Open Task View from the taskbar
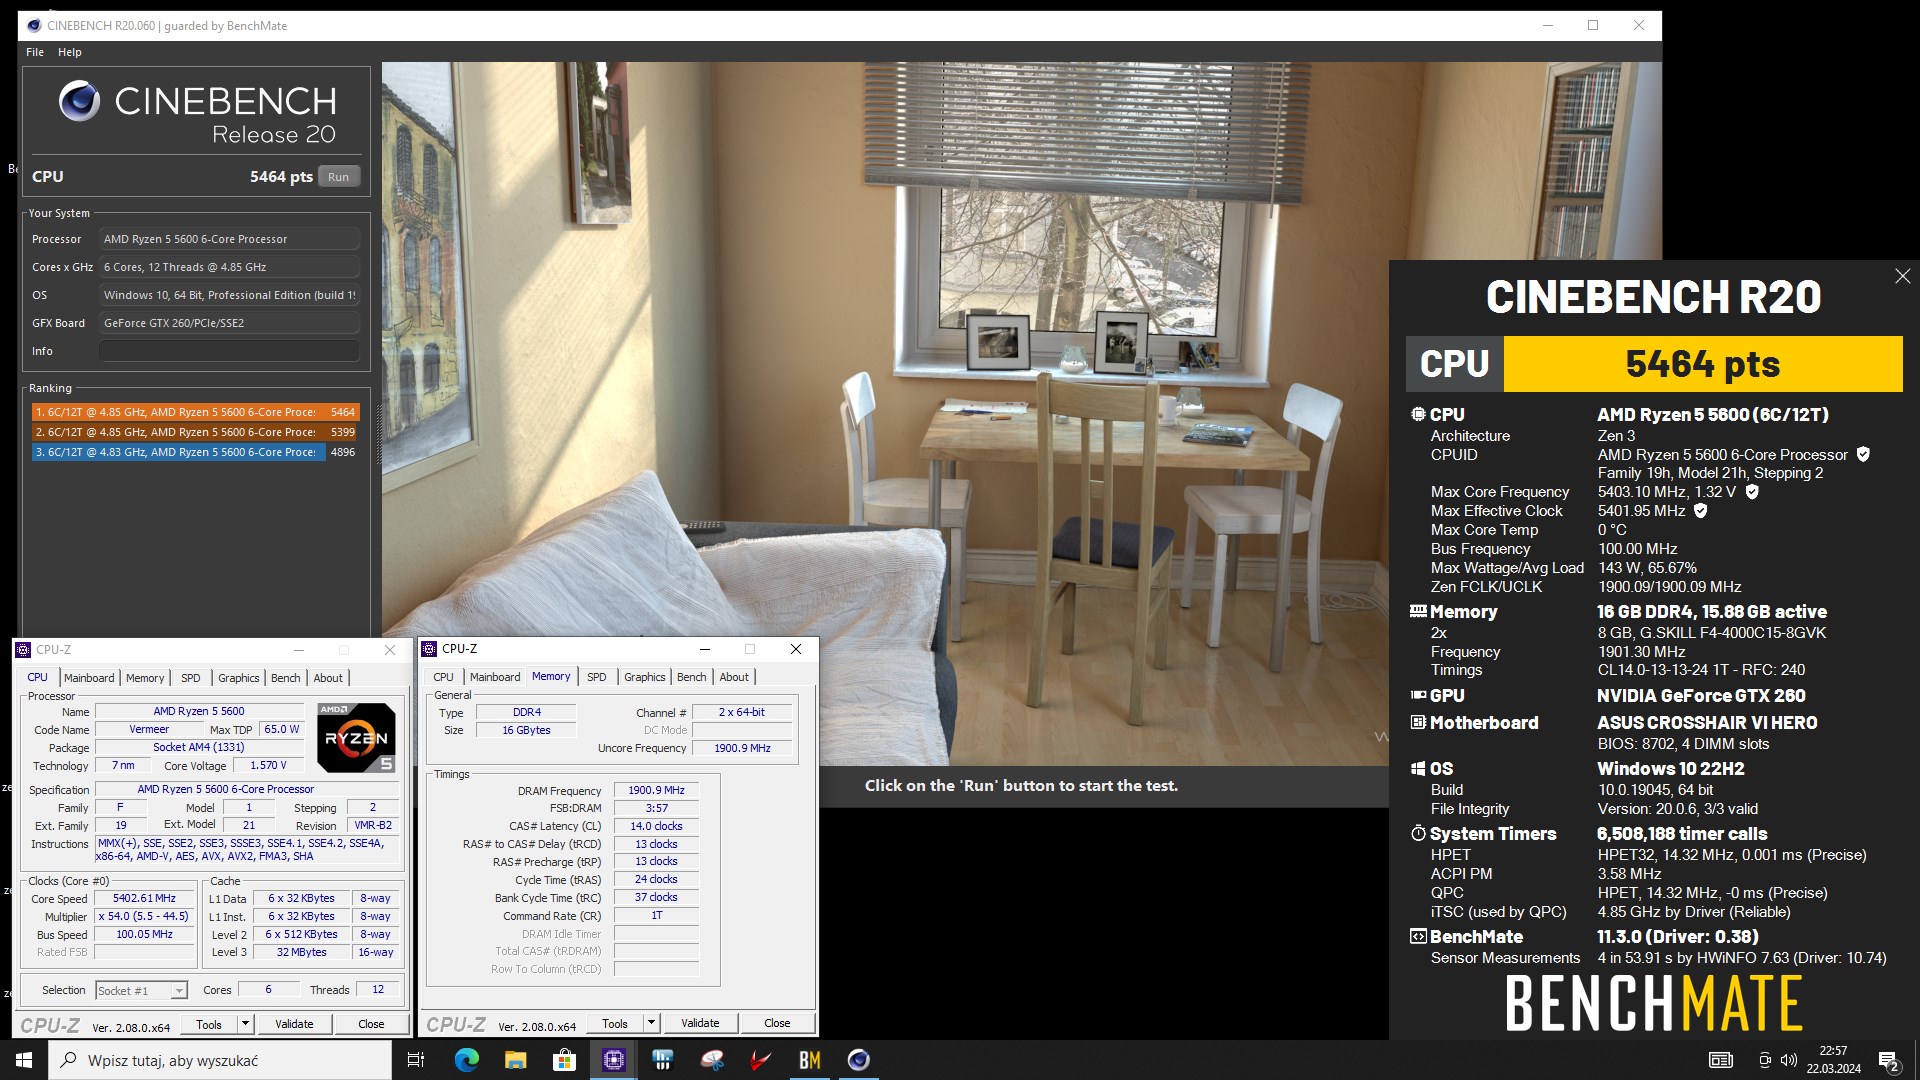Image resolution: width=1920 pixels, height=1080 pixels. click(416, 1060)
